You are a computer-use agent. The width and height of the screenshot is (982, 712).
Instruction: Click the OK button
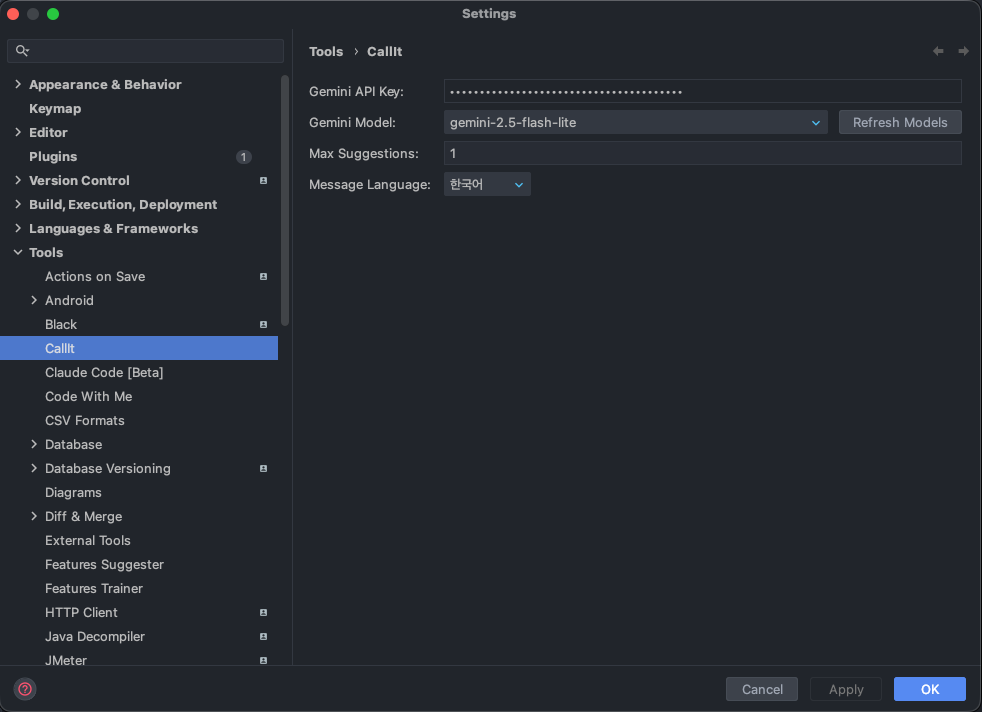[x=929, y=689]
